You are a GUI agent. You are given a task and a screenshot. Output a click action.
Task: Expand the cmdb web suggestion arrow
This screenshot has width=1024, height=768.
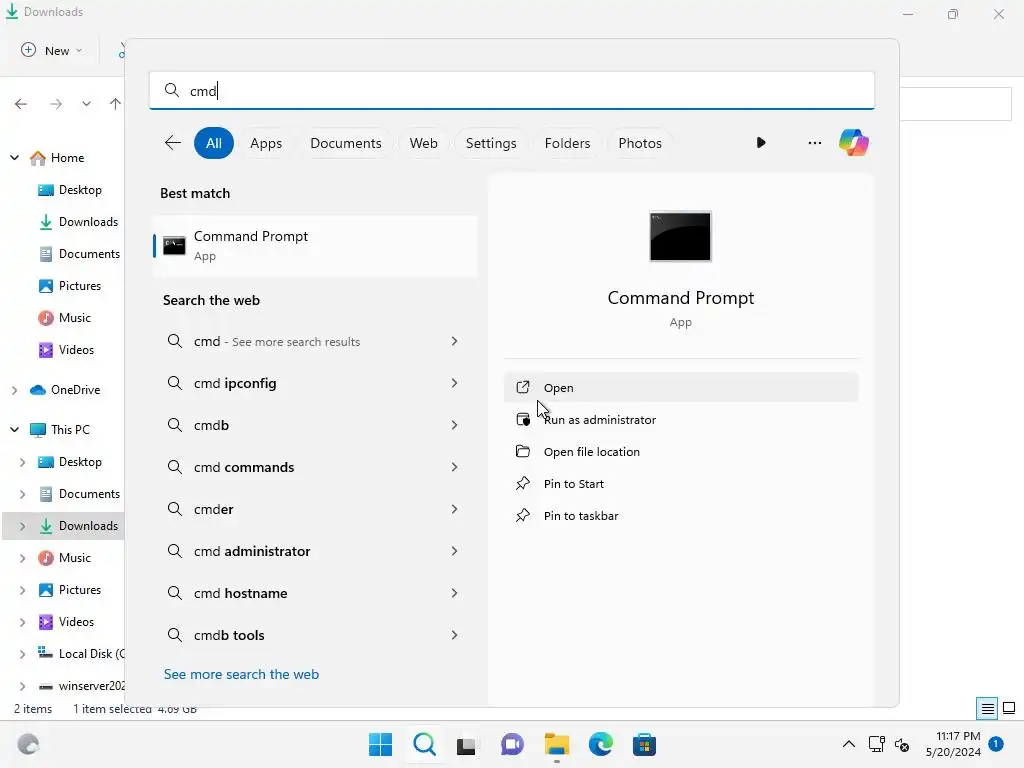(x=454, y=425)
